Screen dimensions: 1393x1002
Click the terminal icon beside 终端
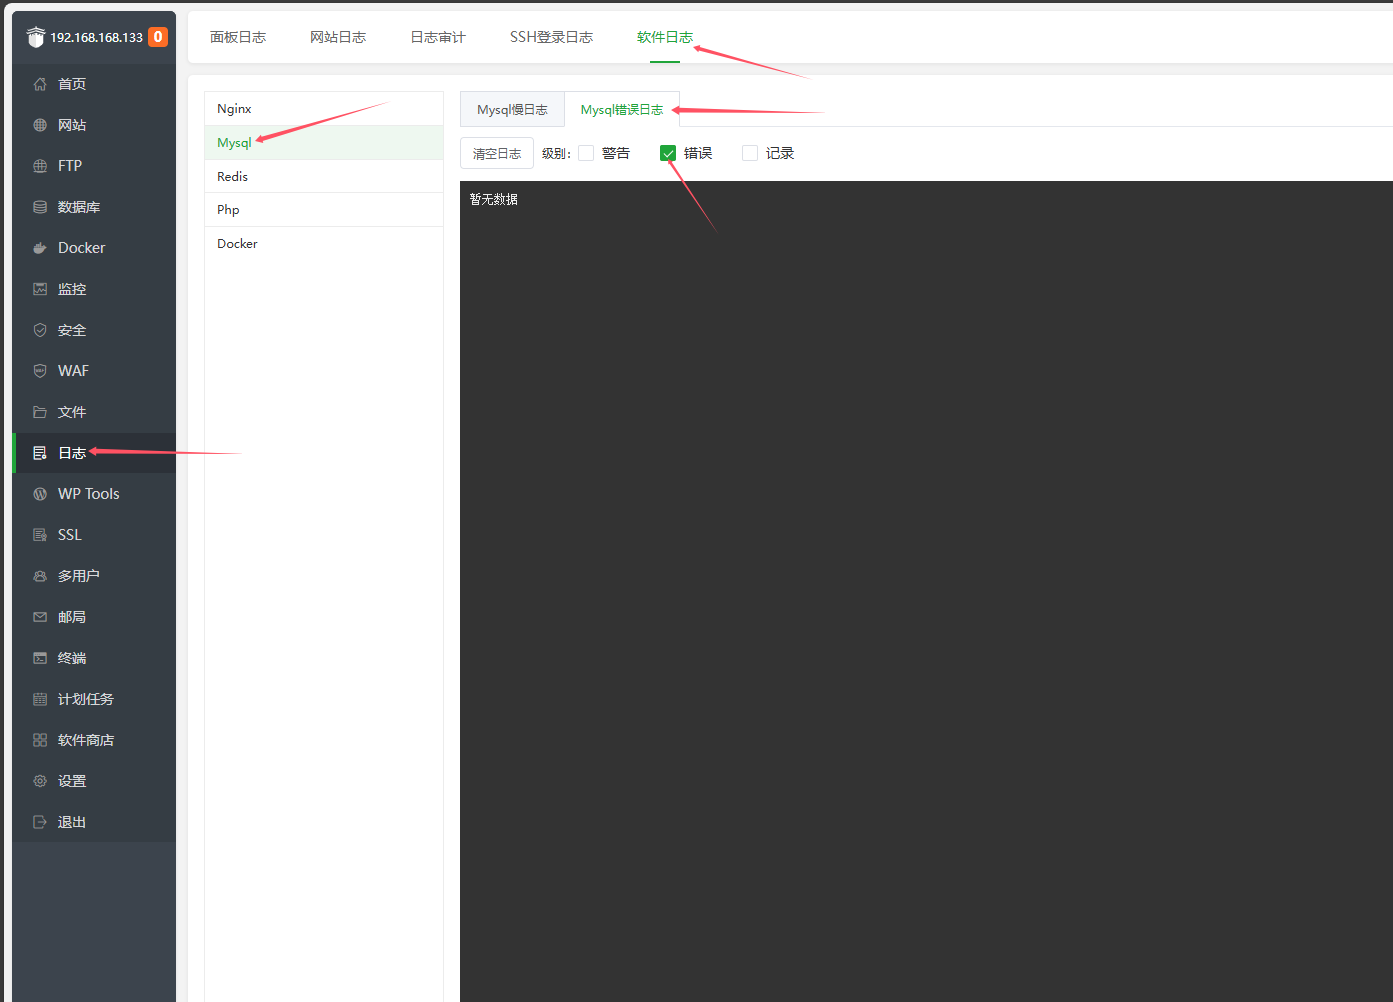pyautogui.click(x=40, y=658)
